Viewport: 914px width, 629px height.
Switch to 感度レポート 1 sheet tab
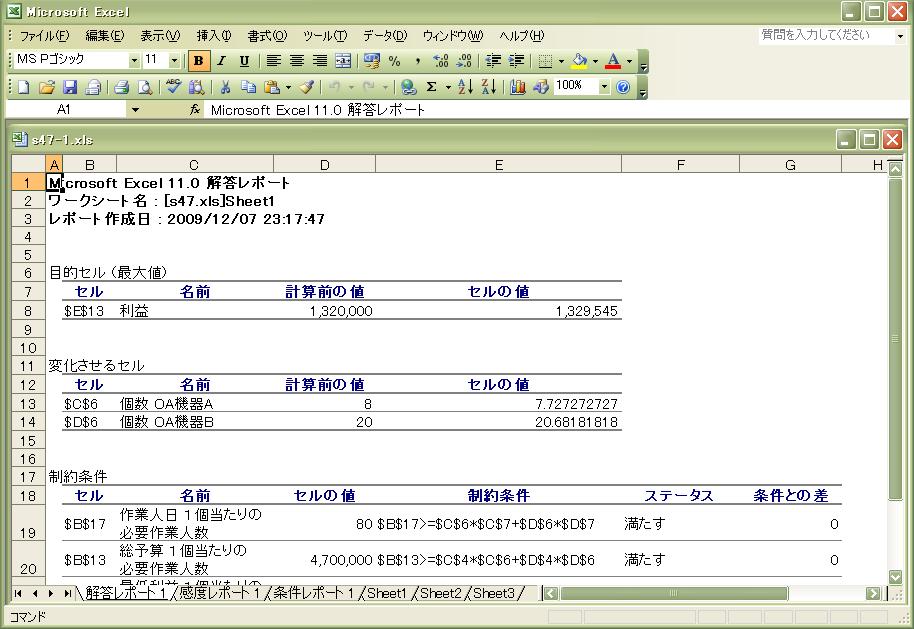click(x=219, y=593)
